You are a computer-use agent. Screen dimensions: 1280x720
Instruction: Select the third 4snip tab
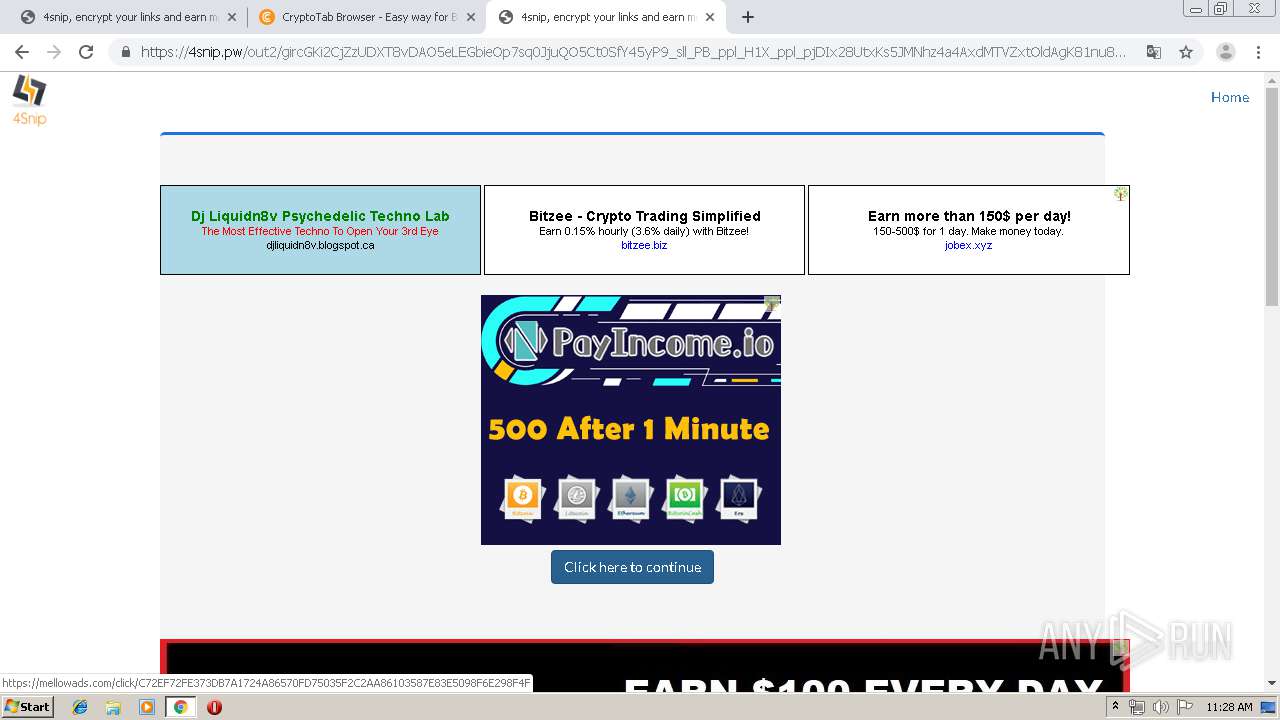(605, 17)
